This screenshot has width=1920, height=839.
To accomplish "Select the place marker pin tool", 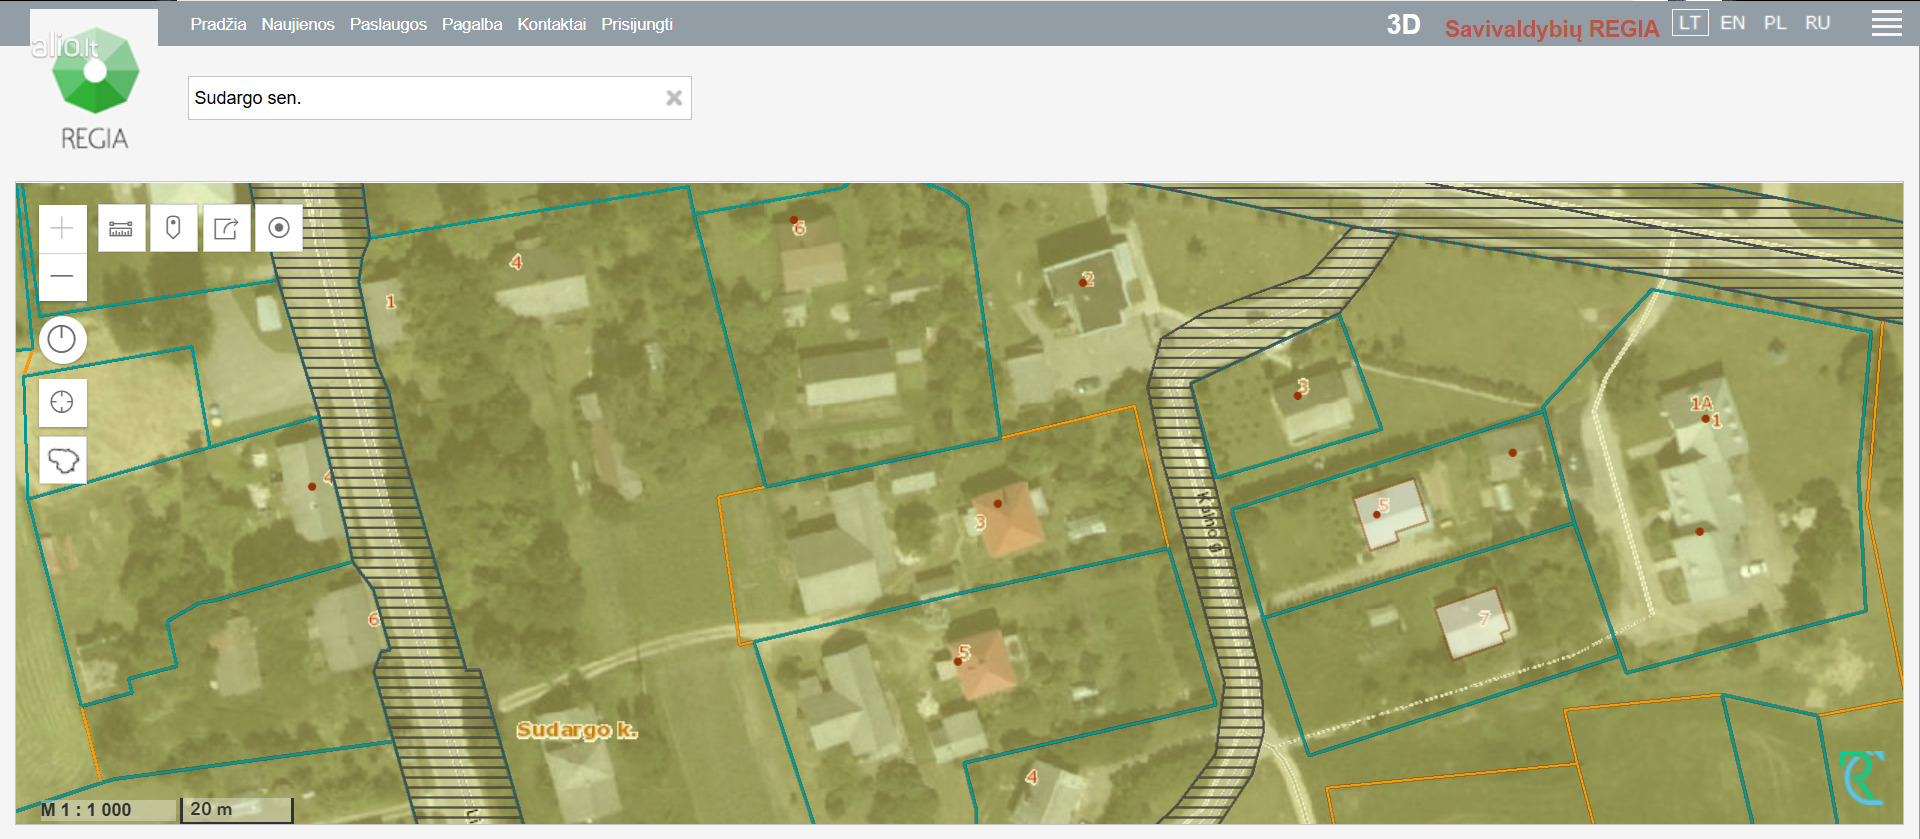I will point(174,229).
